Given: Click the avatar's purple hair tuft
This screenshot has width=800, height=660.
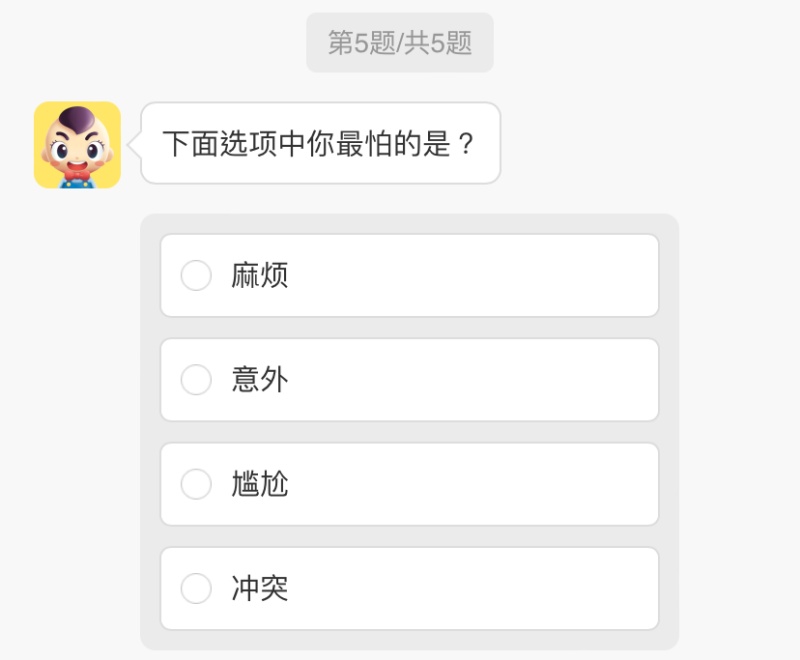Looking at the screenshot, I should pyautogui.click(x=76, y=121).
